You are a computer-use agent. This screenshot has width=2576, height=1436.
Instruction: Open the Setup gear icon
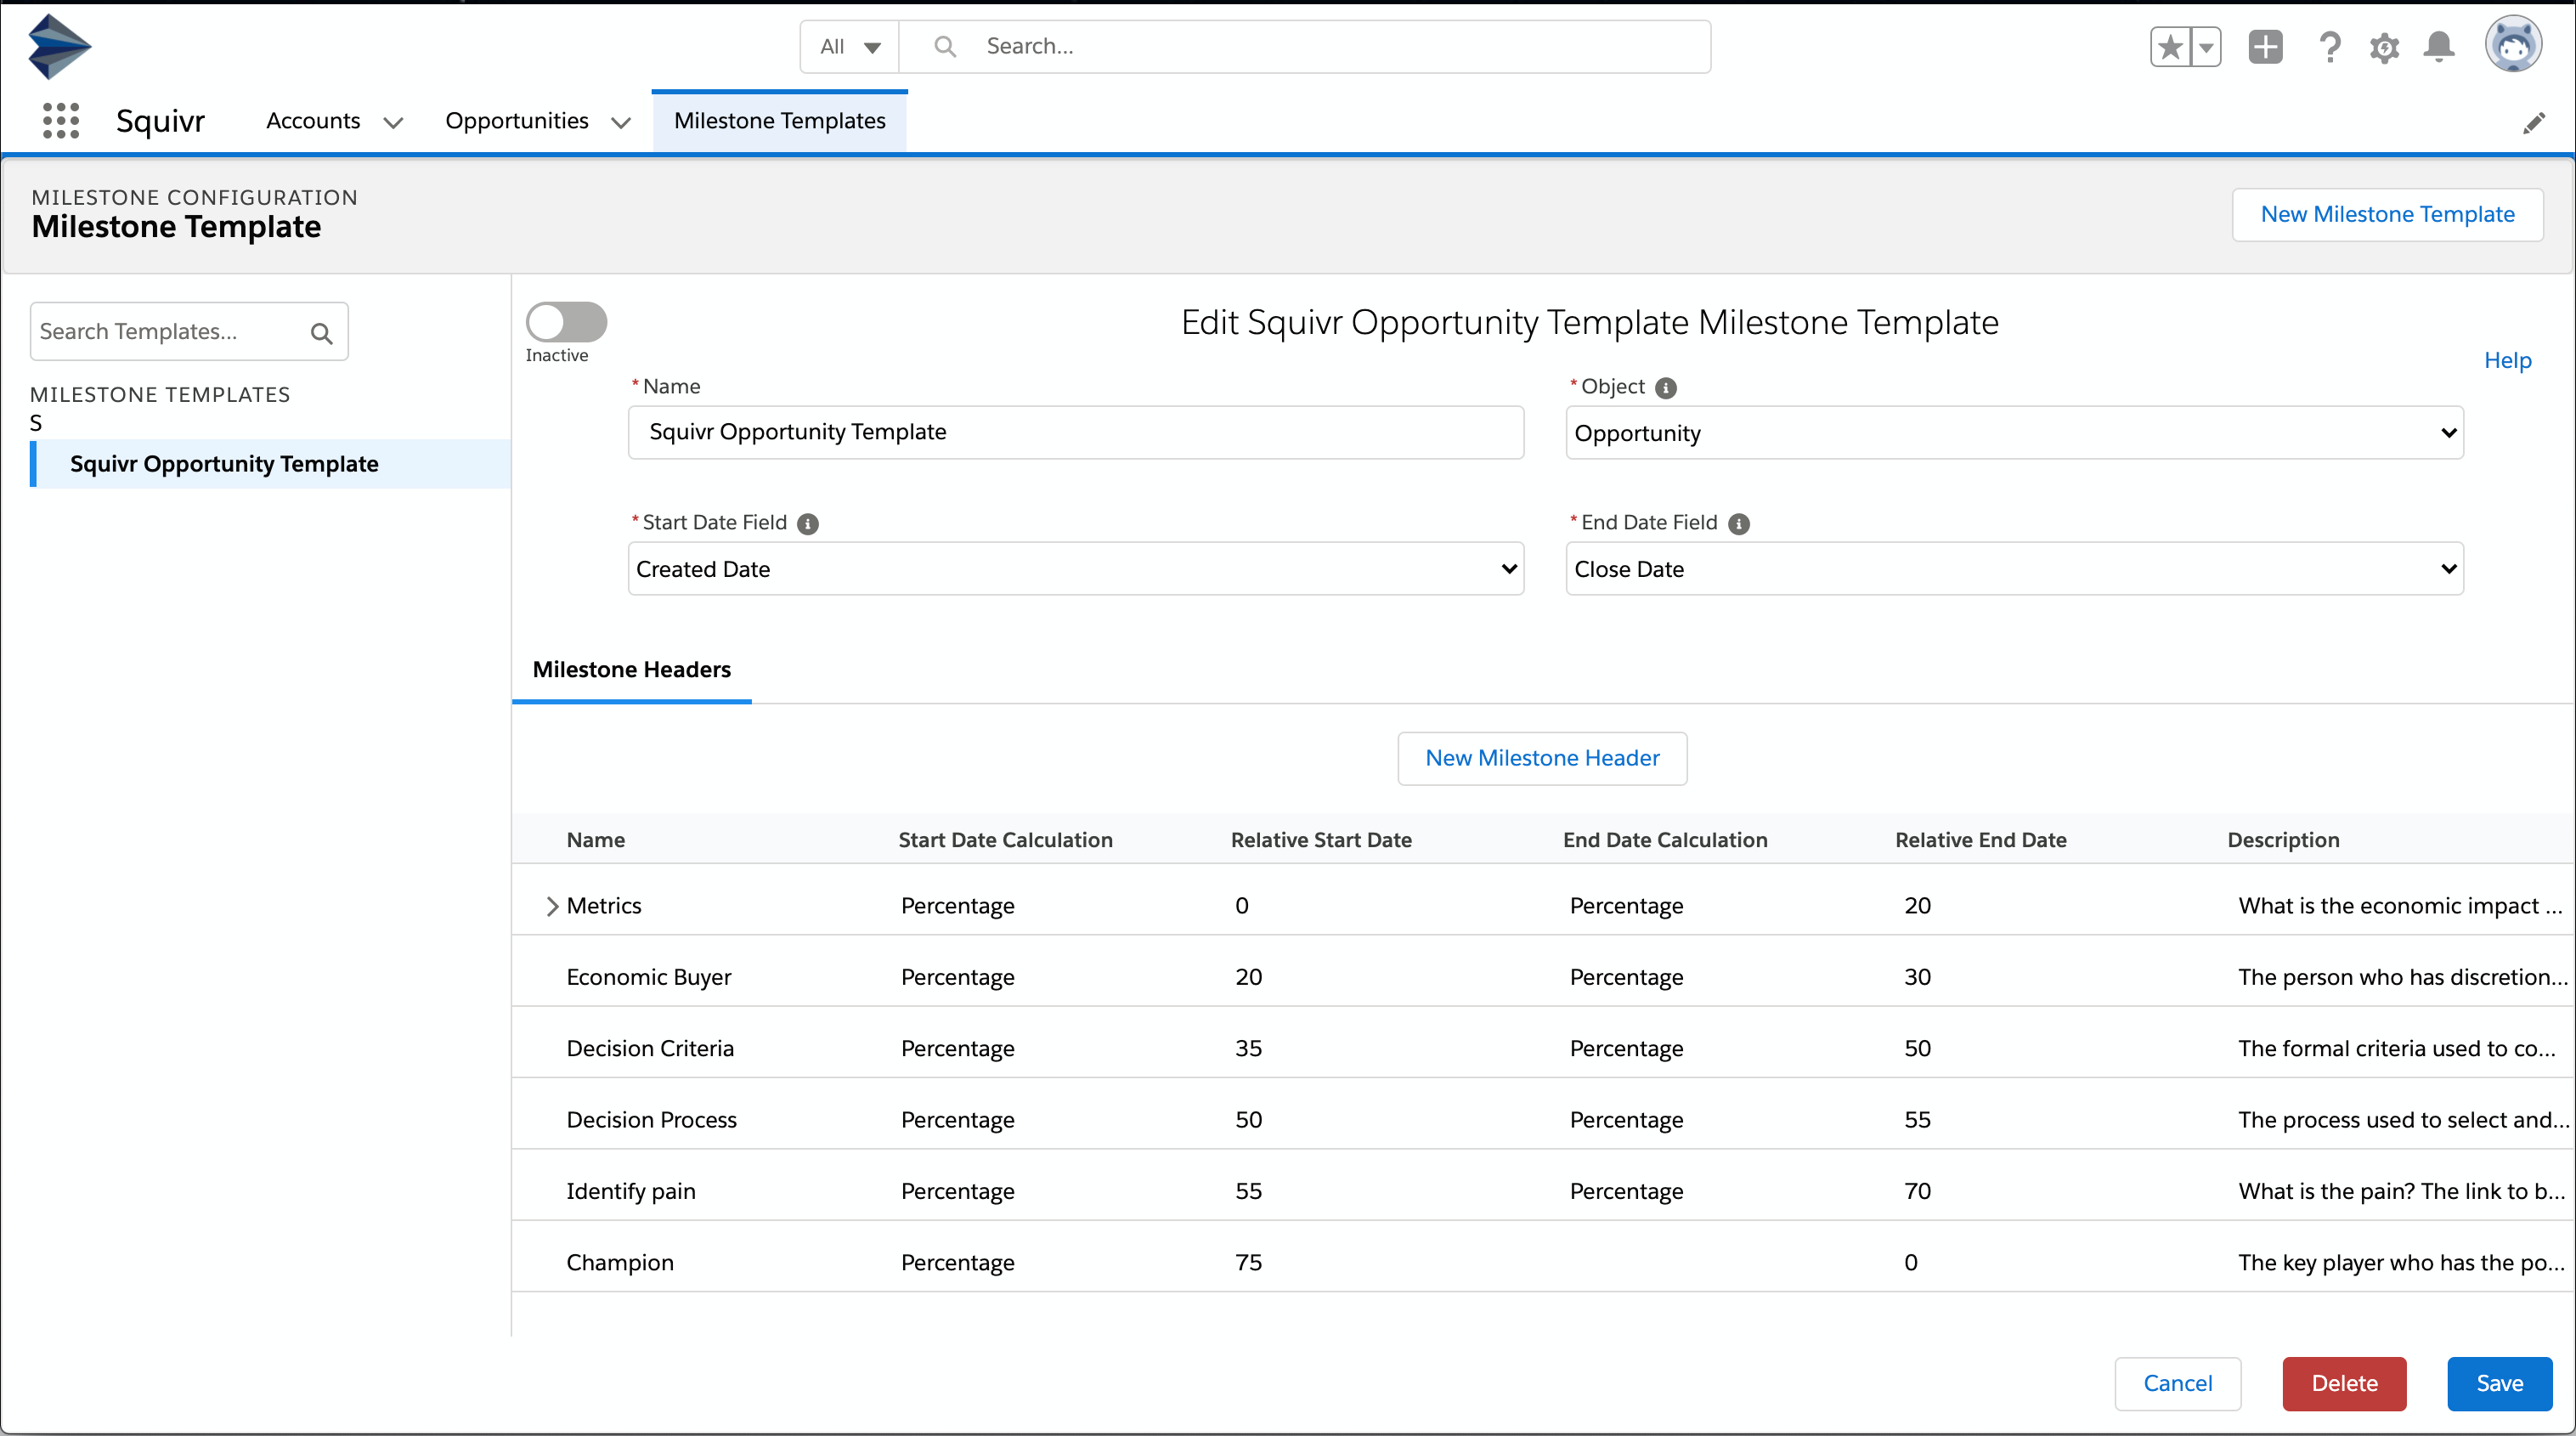pyautogui.click(x=2384, y=47)
